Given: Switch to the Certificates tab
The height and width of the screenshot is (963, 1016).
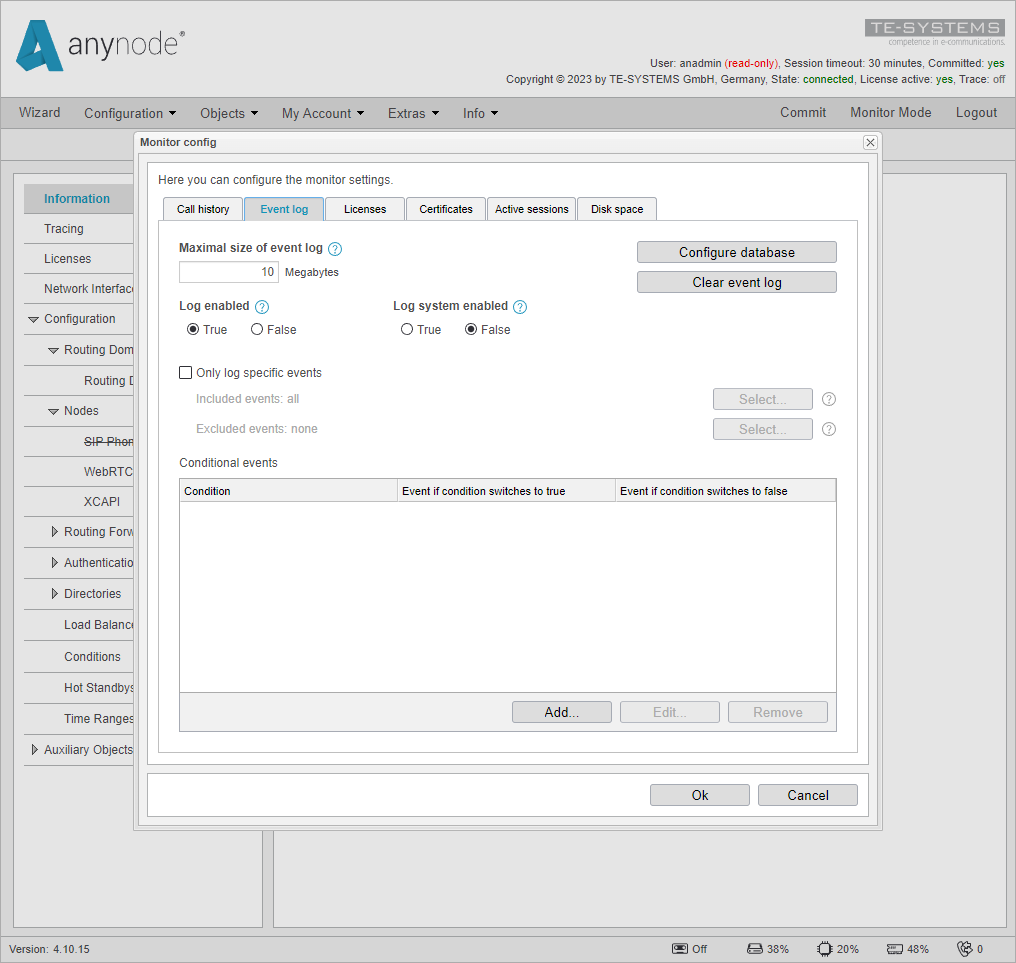Looking at the screenshot, I should tap(445, 209).
